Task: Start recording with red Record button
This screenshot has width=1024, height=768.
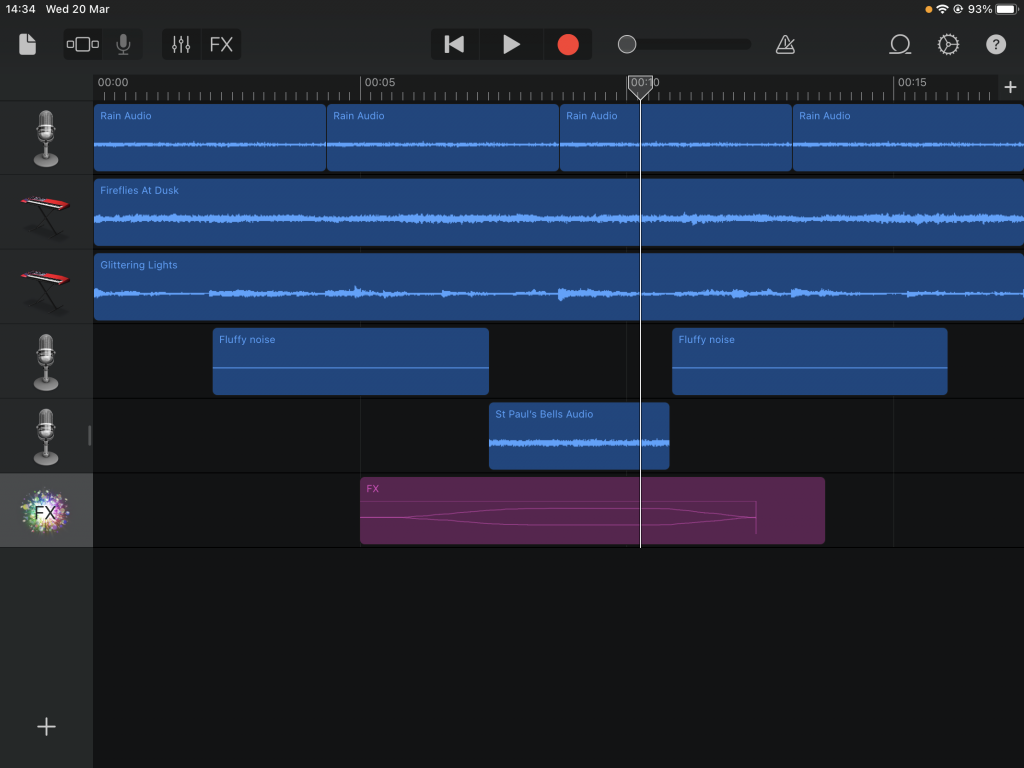Action: coord(568,44)
